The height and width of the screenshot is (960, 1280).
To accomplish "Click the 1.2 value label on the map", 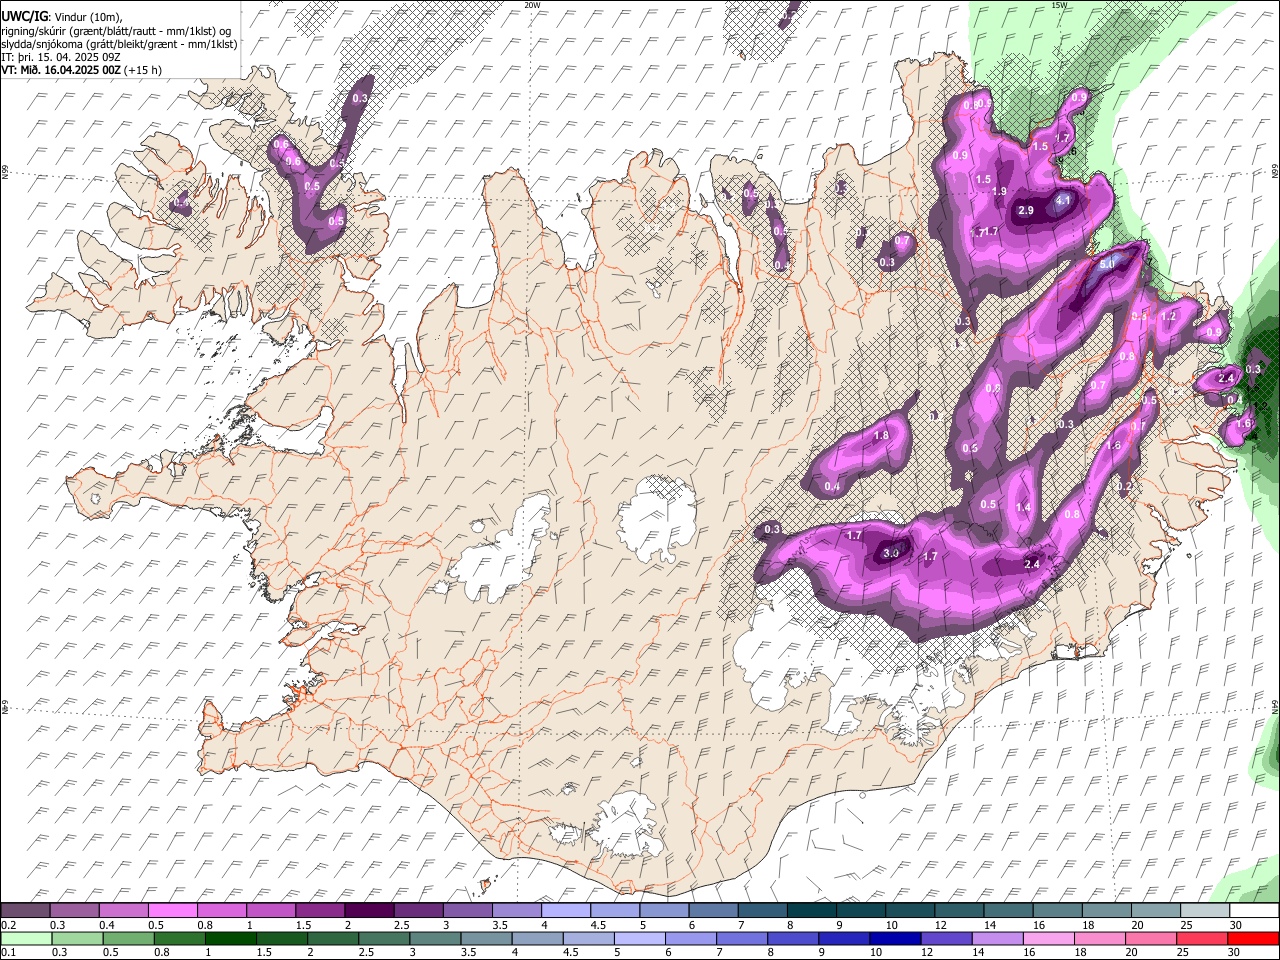I will (x=1168, y=316).
